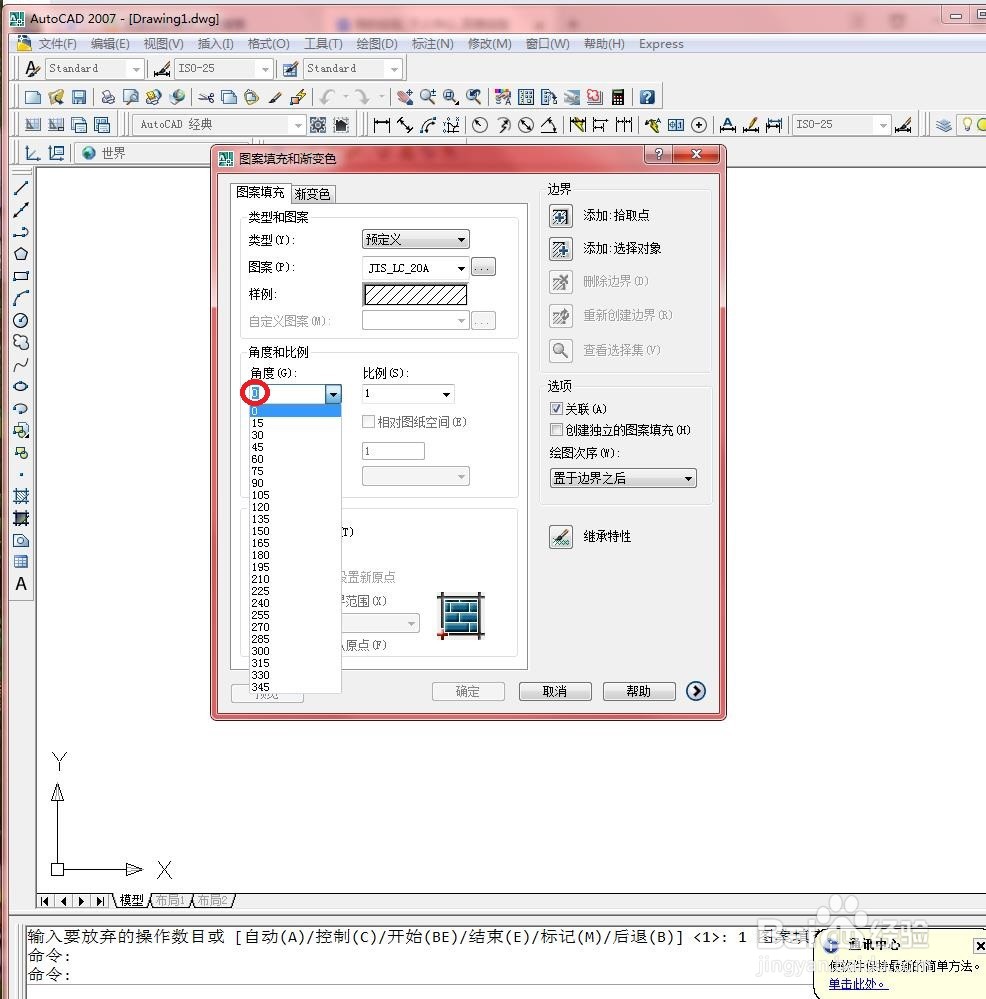986x999 pixels.
Task: Click the Open file icon in toolbar
Action: click(56, 97)
